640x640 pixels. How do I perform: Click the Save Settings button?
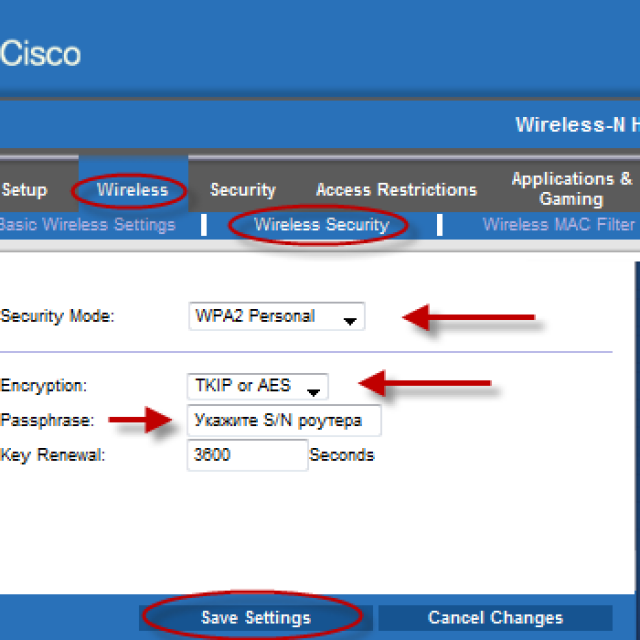pyautogui.click(x=256, y=618)
